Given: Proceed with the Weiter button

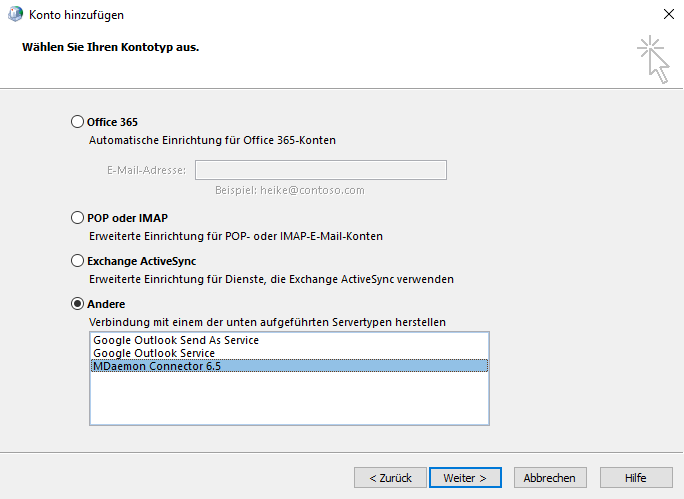Looking at the screenshot, I should point(465,478).
